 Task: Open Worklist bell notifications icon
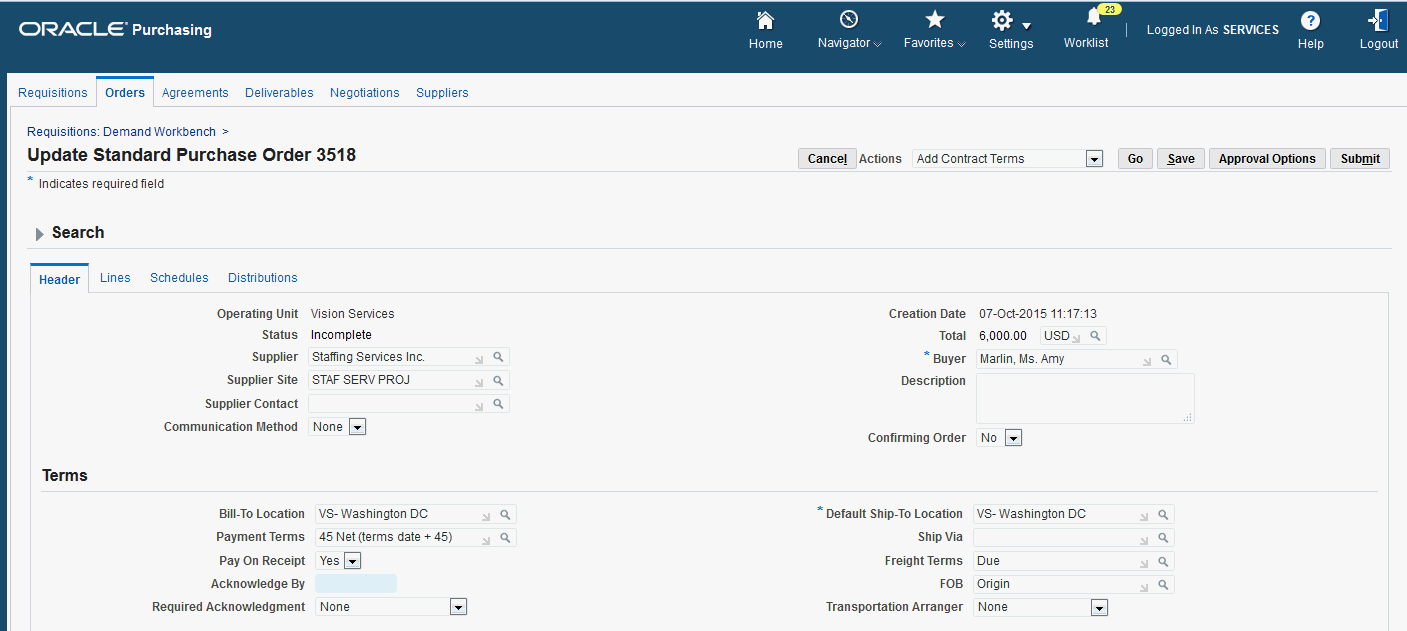(1093, 18)
